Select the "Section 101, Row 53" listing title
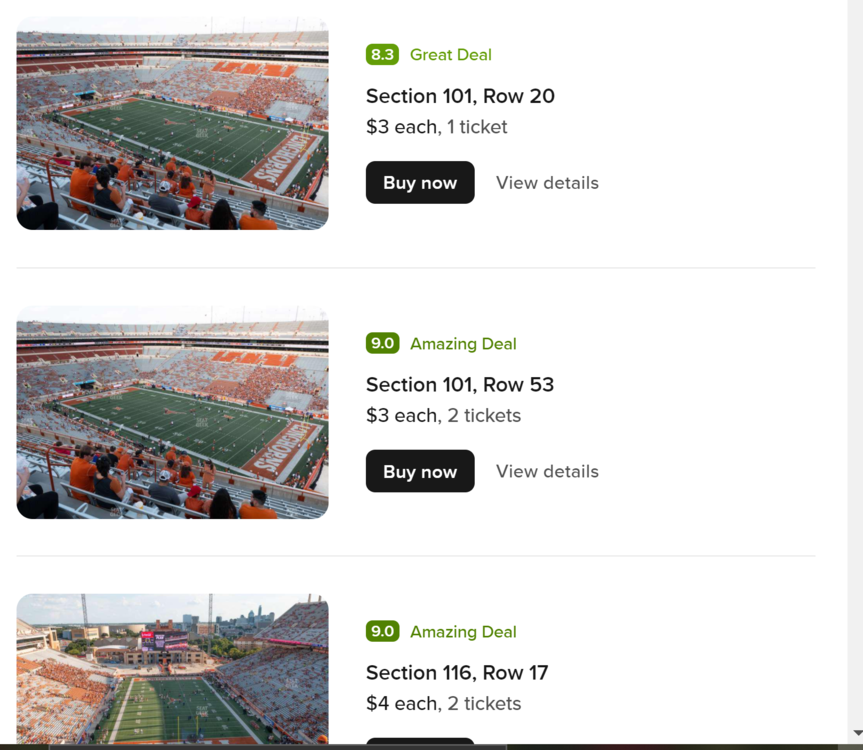 [x=459, y=385]
